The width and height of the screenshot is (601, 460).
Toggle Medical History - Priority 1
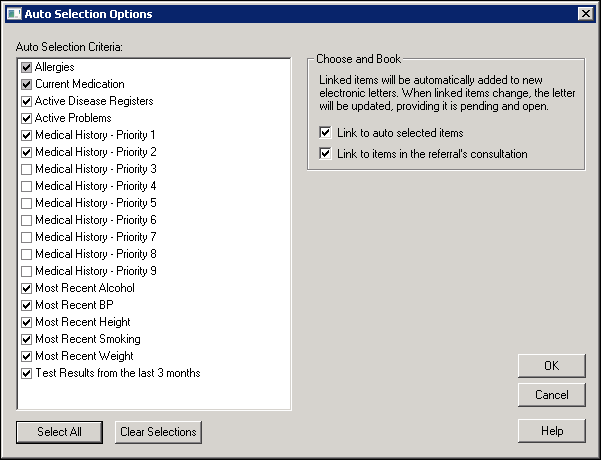[27, 135]
